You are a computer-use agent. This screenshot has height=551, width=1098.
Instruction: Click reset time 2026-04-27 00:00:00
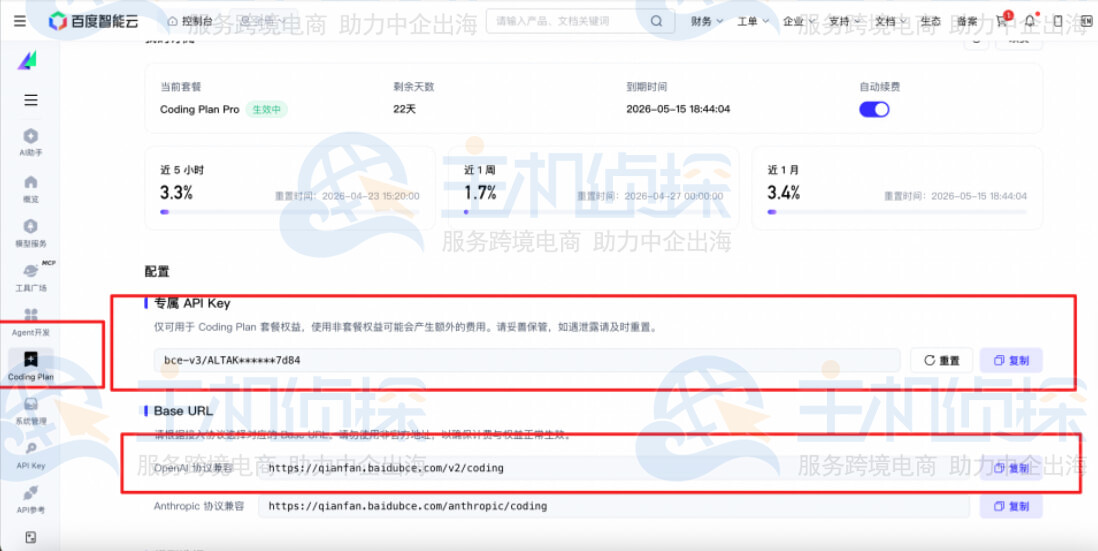674,197
